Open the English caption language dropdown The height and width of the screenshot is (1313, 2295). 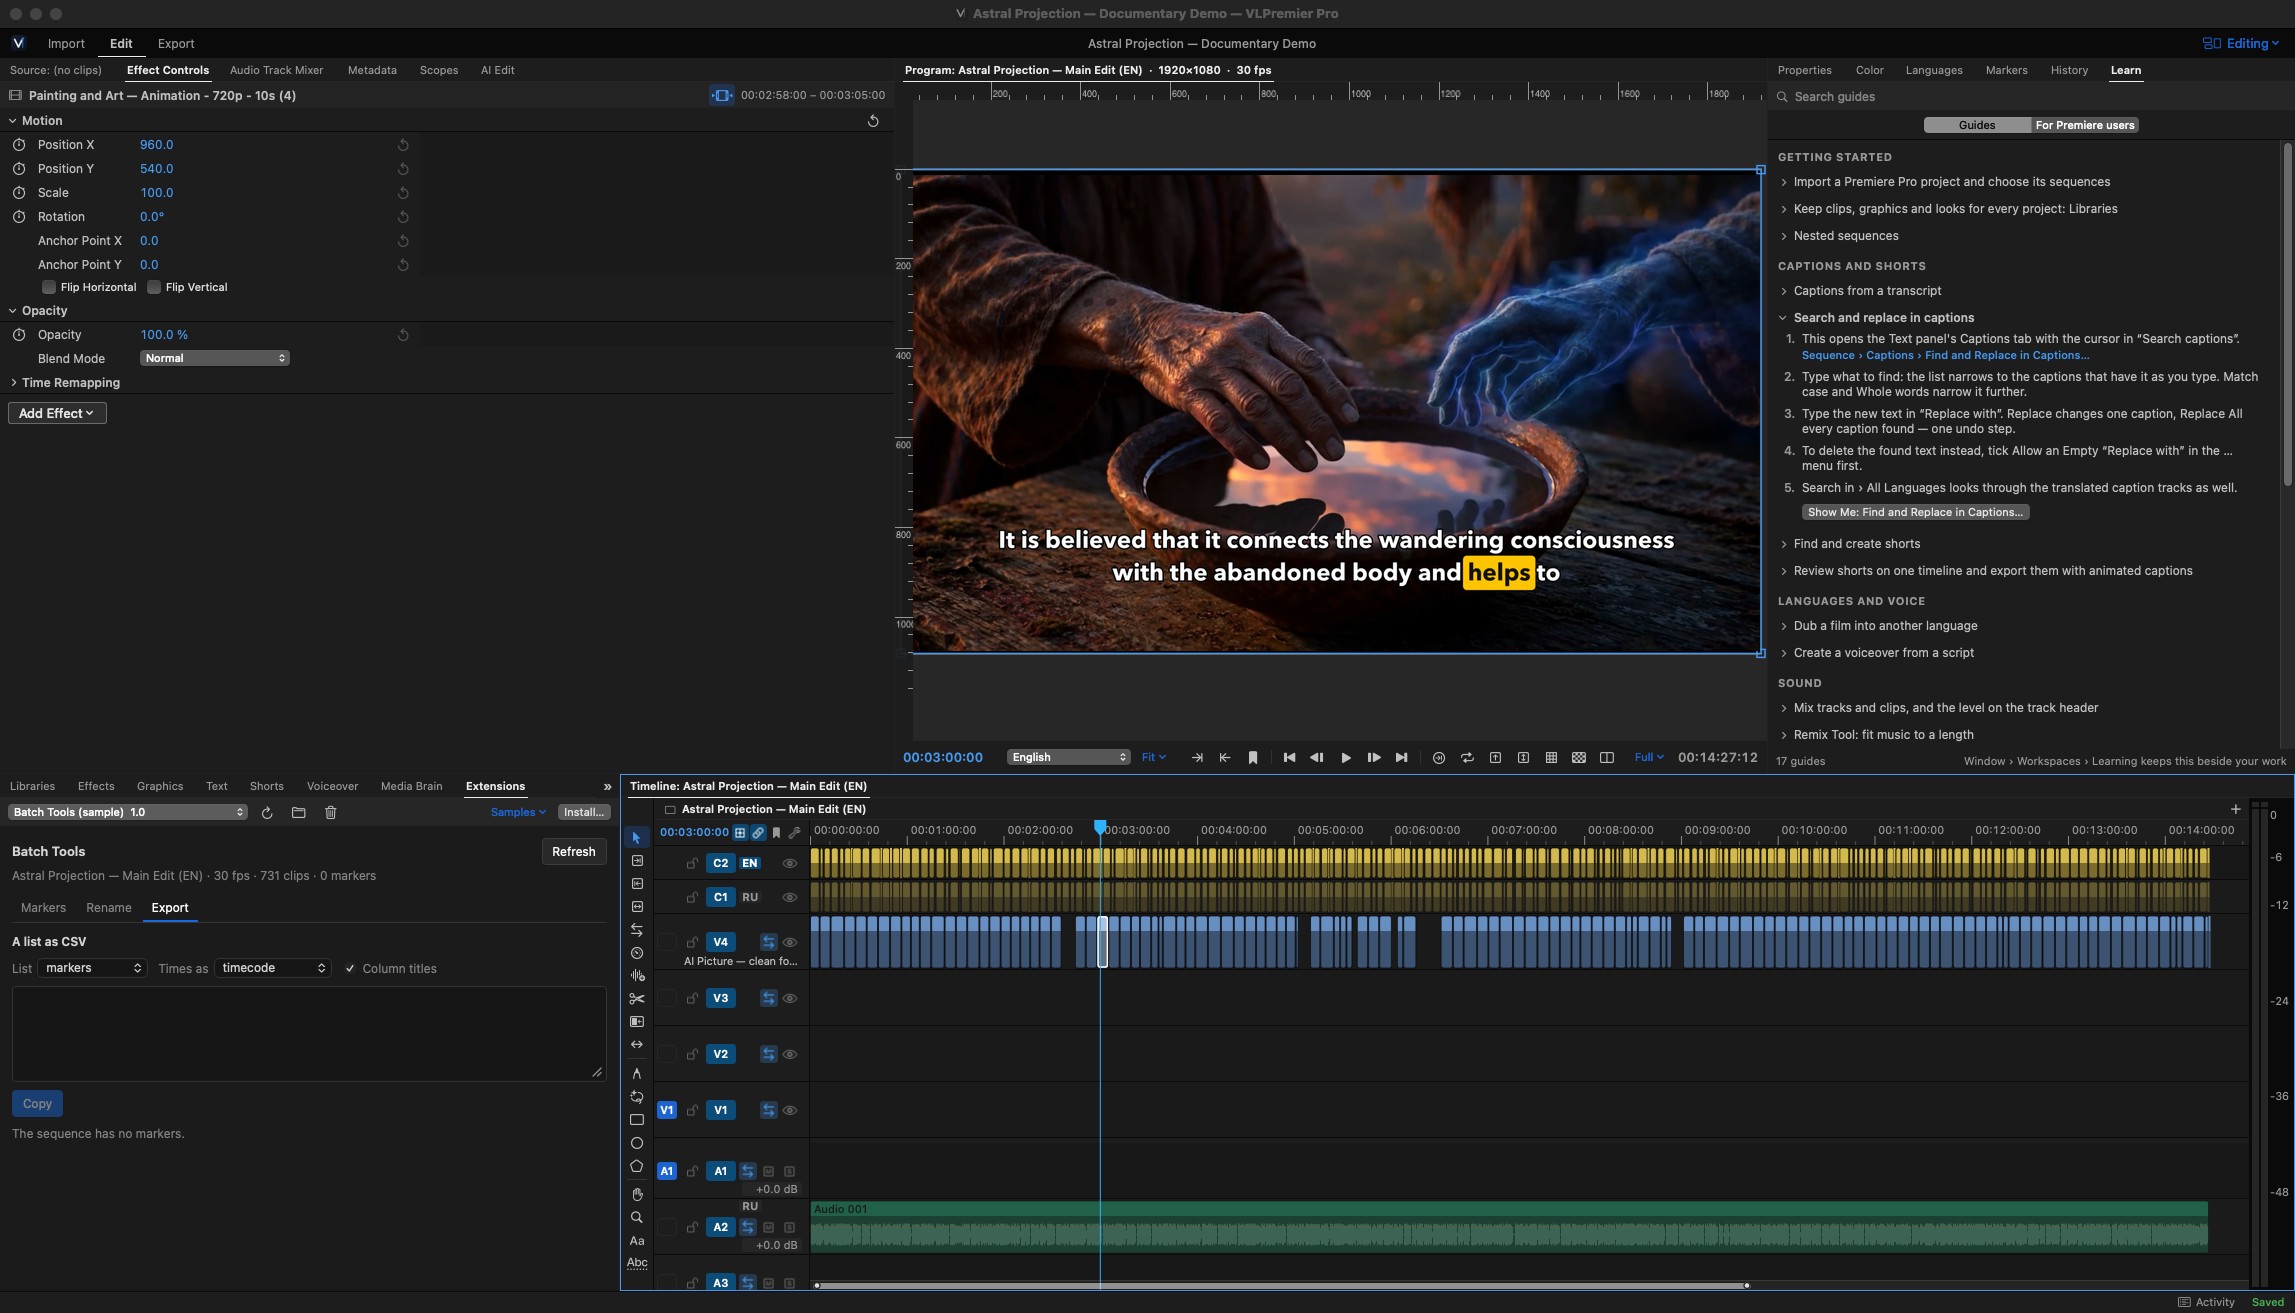coord(1069,757)
